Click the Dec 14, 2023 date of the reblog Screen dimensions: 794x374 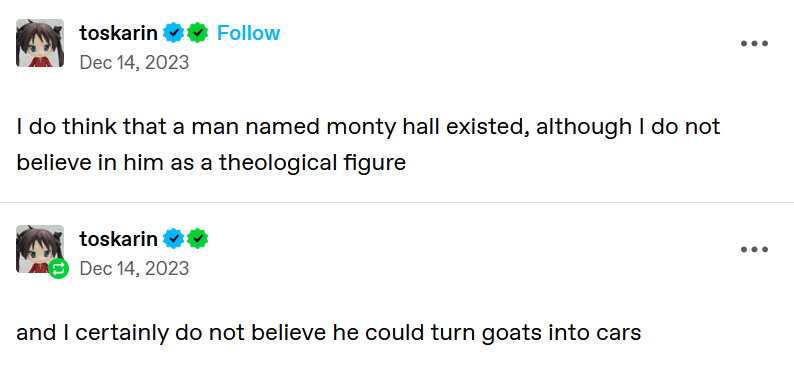click(x=134, y=268)
